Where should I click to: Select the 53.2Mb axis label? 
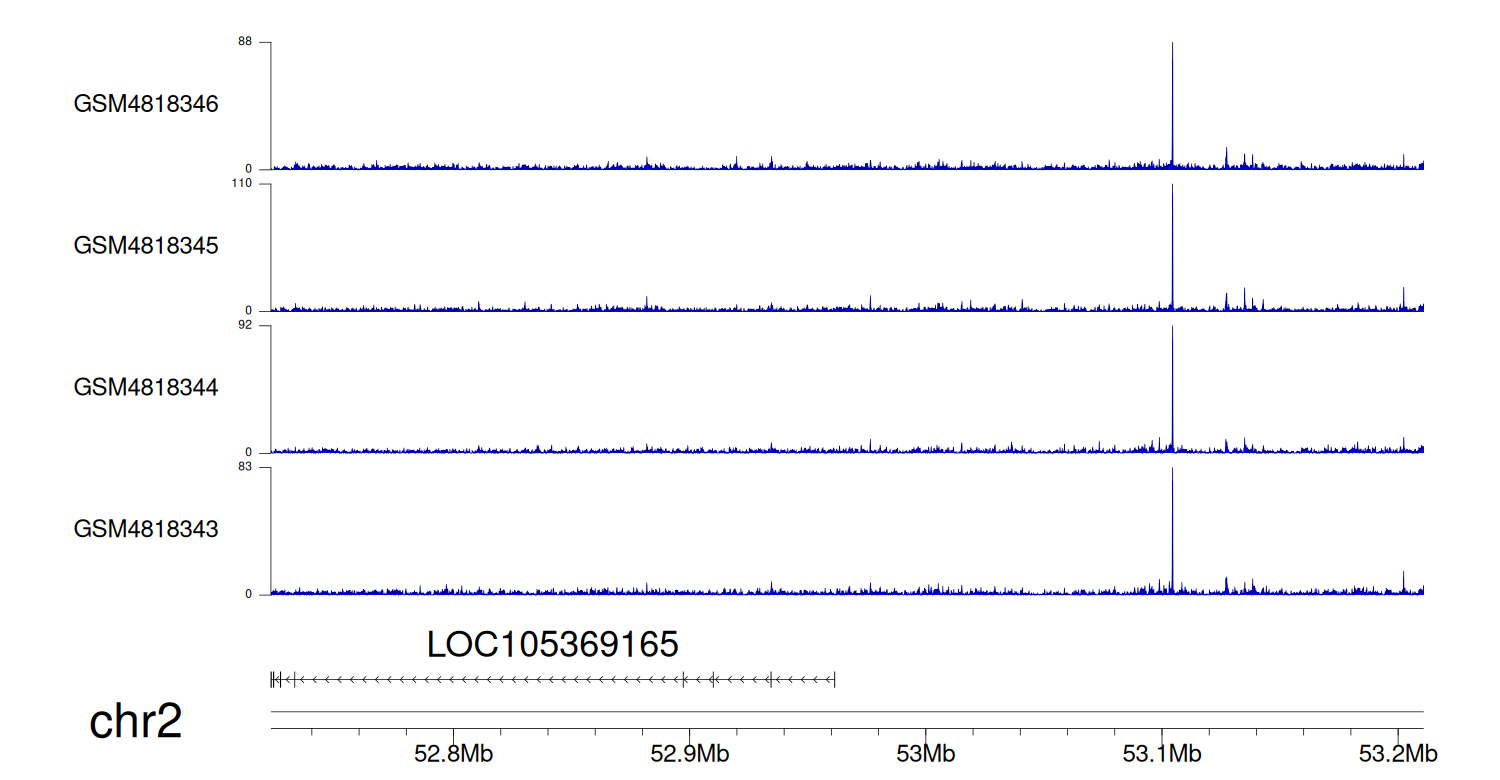1397,754
